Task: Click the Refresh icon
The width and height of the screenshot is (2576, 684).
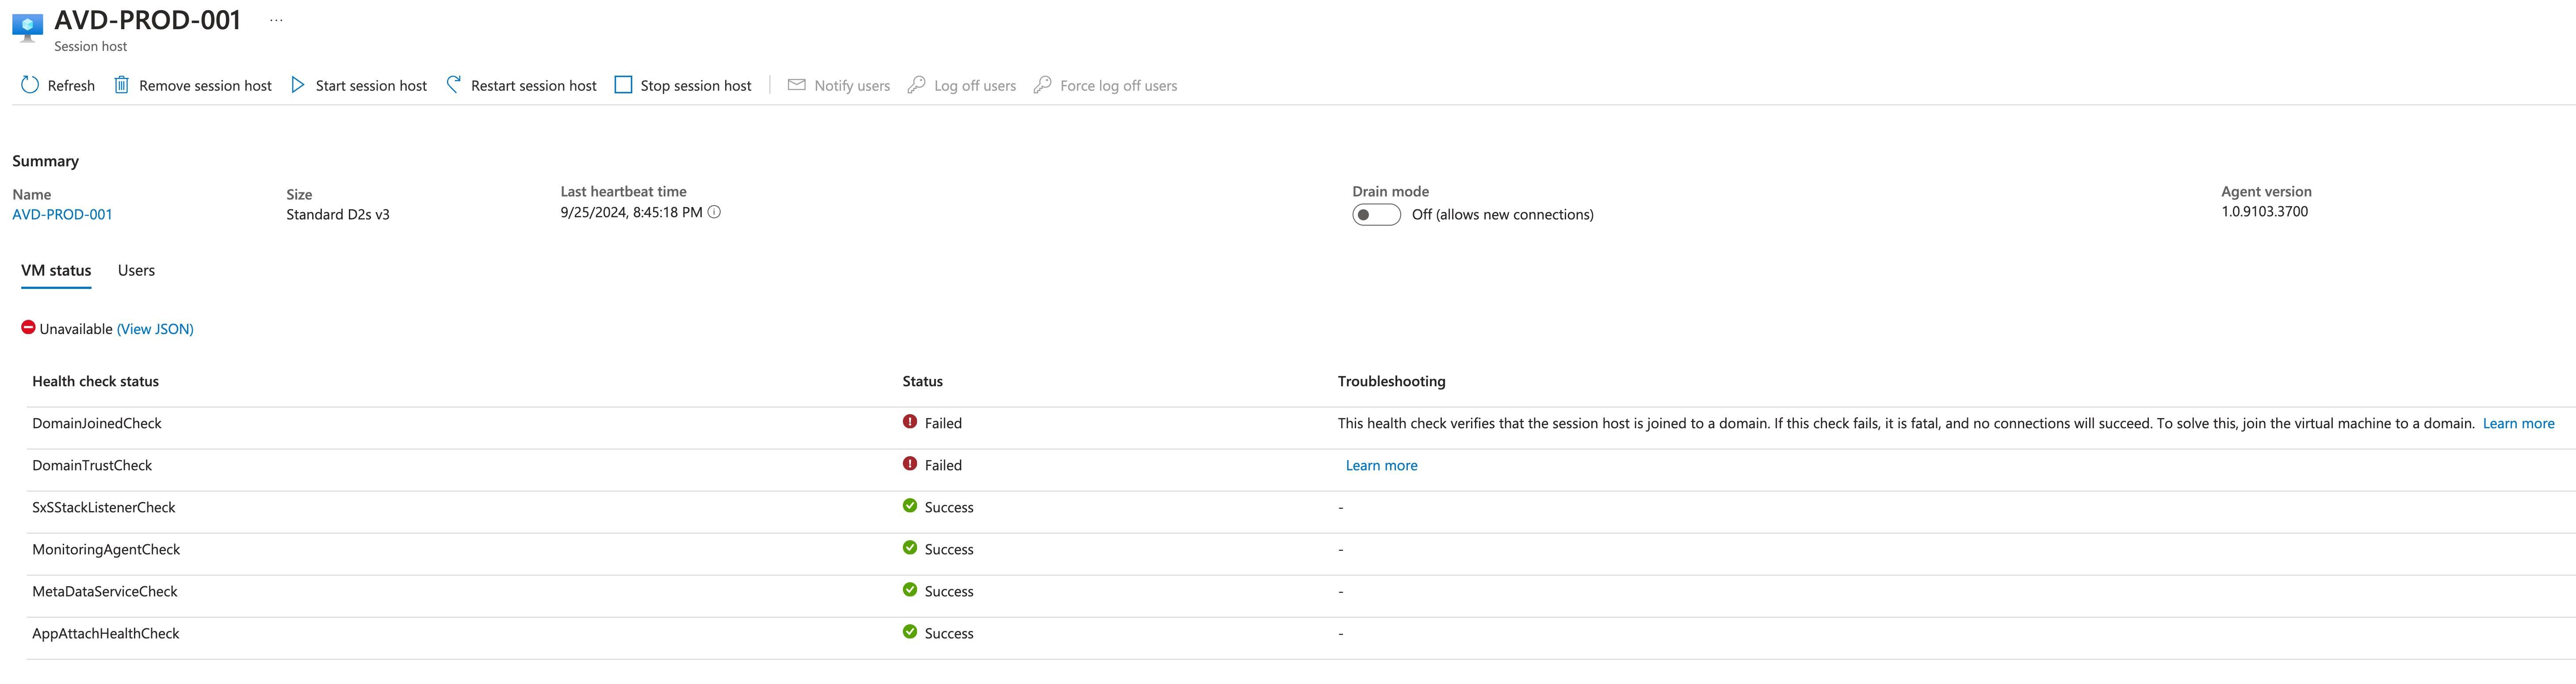Action: pyautogui.click(x=30, y=85)
